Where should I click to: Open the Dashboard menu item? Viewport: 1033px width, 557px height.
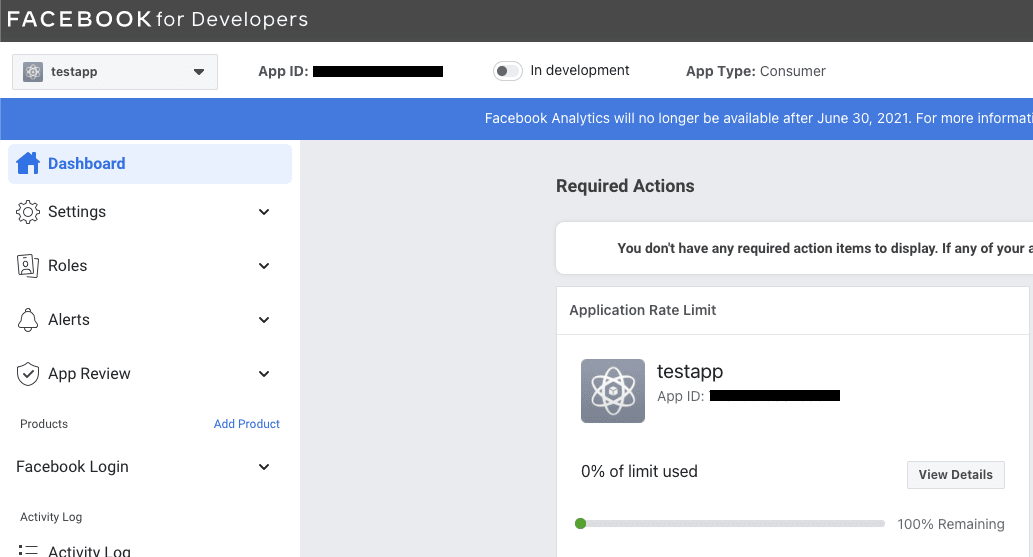[150, 163]
